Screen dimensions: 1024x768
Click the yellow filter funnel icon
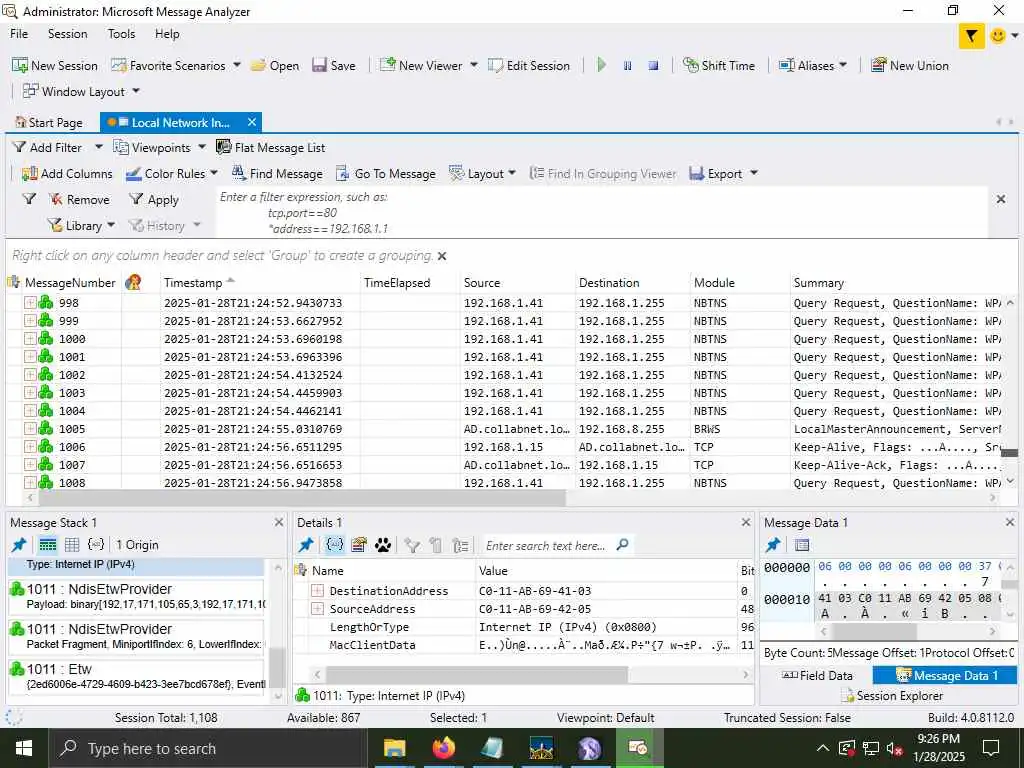coord(971,36)
